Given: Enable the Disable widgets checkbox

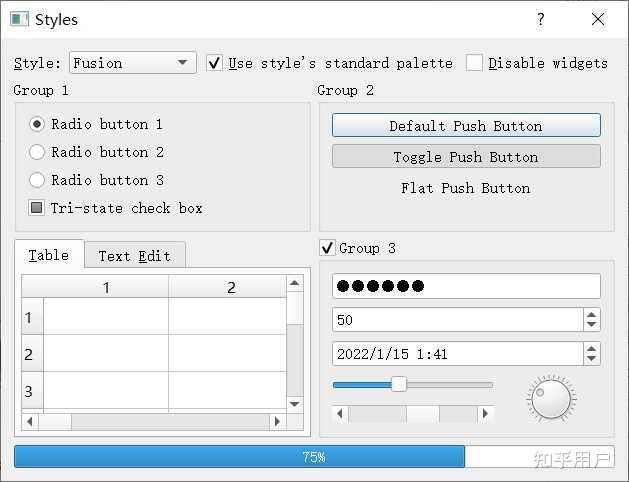Looking at the screenshot, I should 474,63.
